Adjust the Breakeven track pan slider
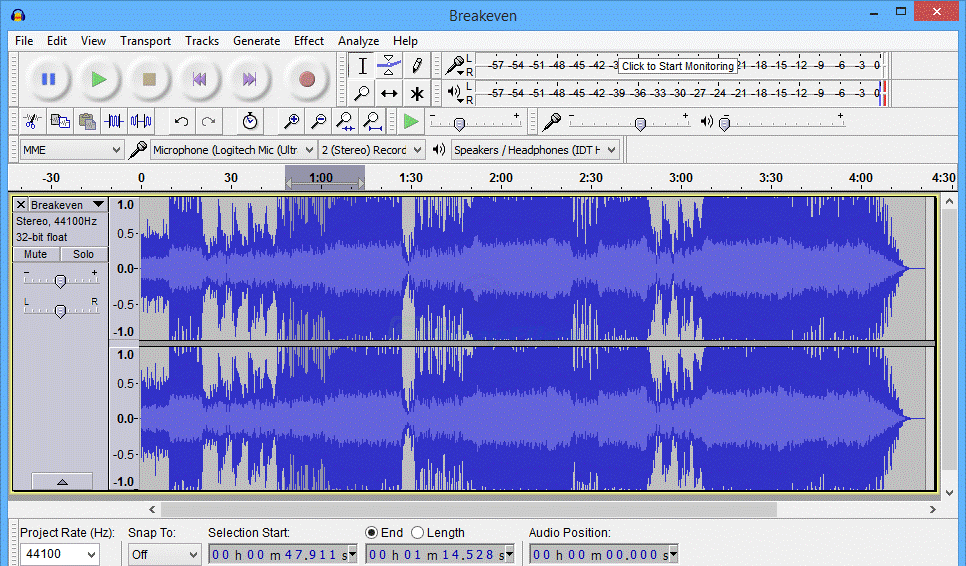The width and height of the screenshot is (966, 566). click(x=60, y=310)
